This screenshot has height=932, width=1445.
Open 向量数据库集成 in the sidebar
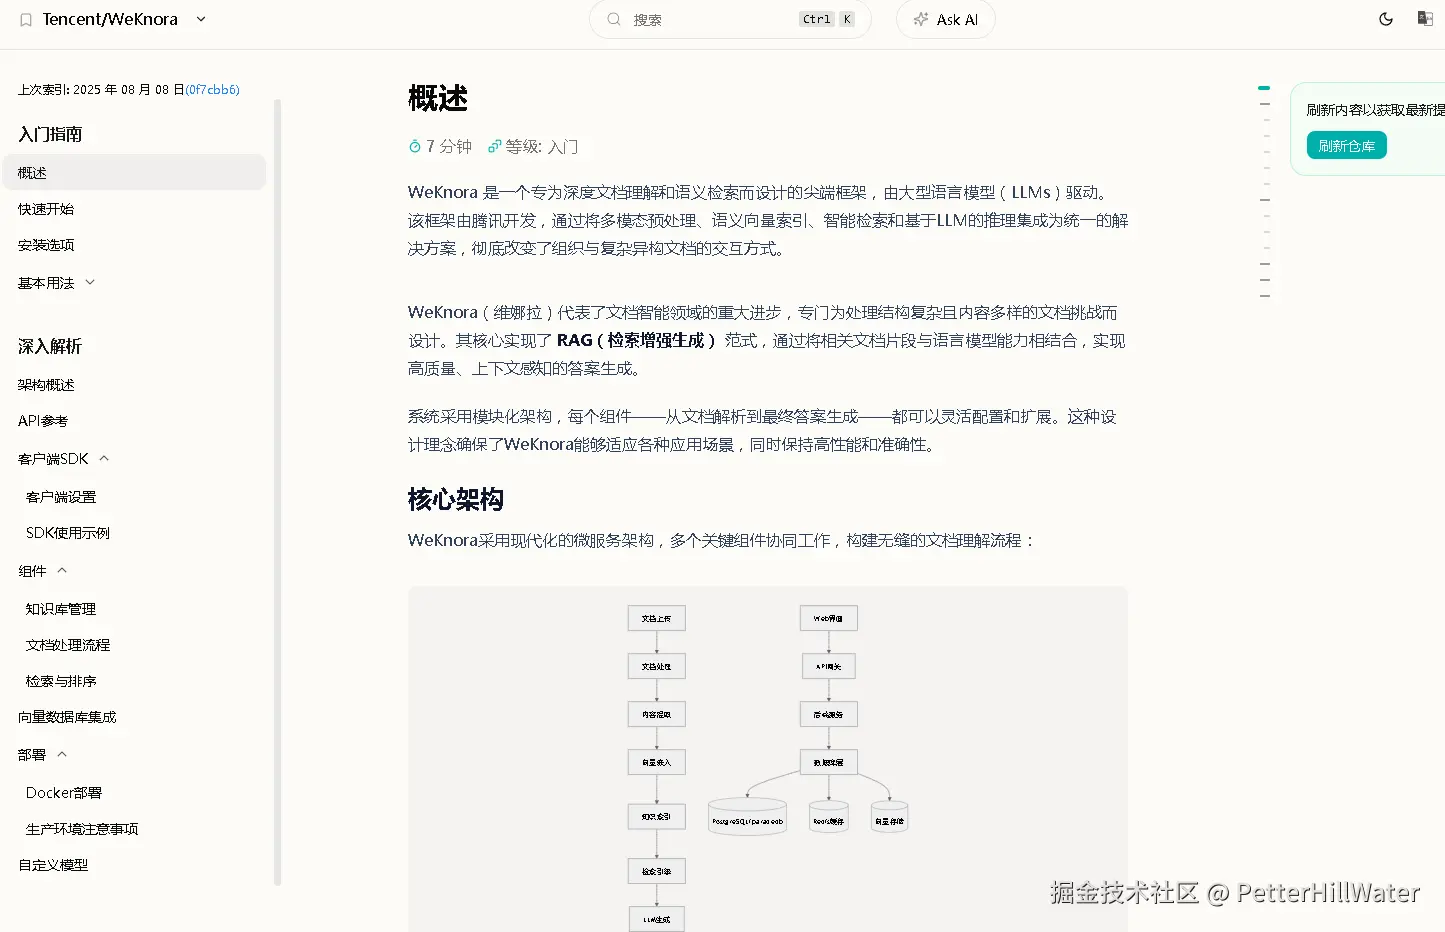[x=67, y=717]
